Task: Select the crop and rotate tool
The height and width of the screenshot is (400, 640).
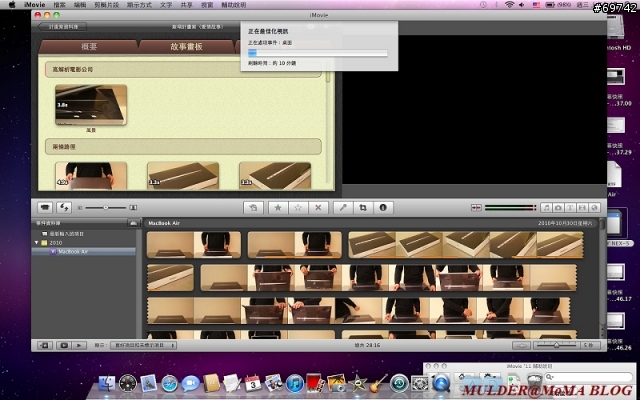Action: tap(363, 207)
